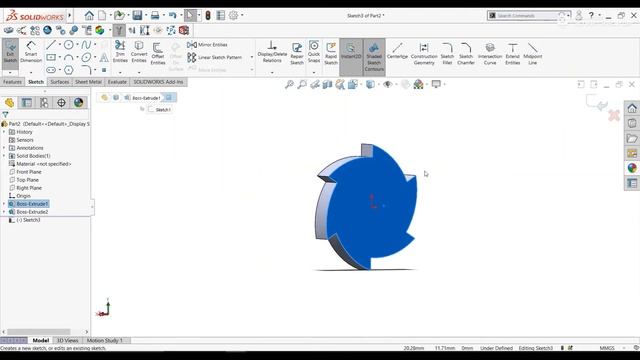Click Trim Entities tool
This screenshot has width=640, height=360.
[120, 51]
